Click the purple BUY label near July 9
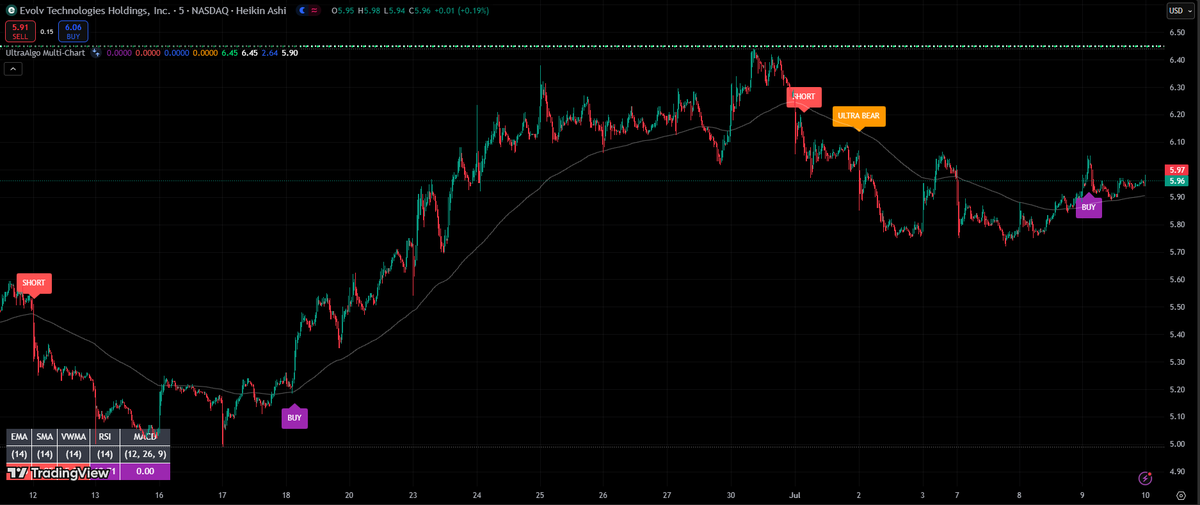 (1089, 208)
